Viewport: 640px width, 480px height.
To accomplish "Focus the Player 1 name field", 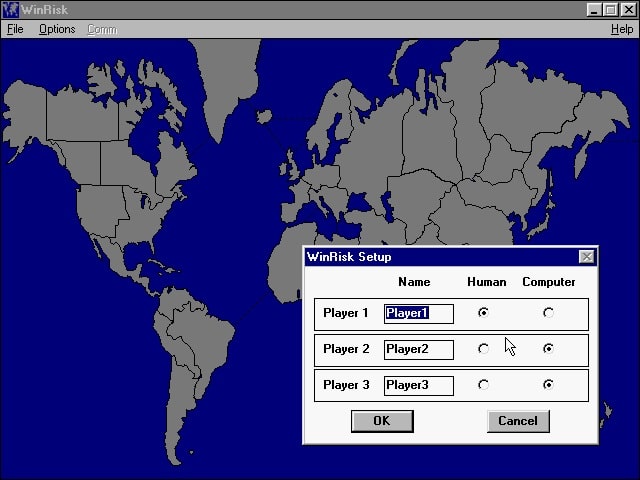I will coord(418,314).
